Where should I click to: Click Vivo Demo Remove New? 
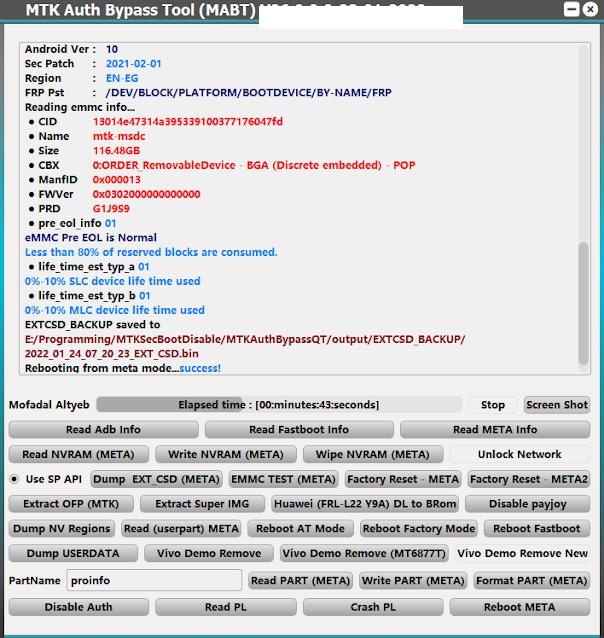click(x=523, y=553)
